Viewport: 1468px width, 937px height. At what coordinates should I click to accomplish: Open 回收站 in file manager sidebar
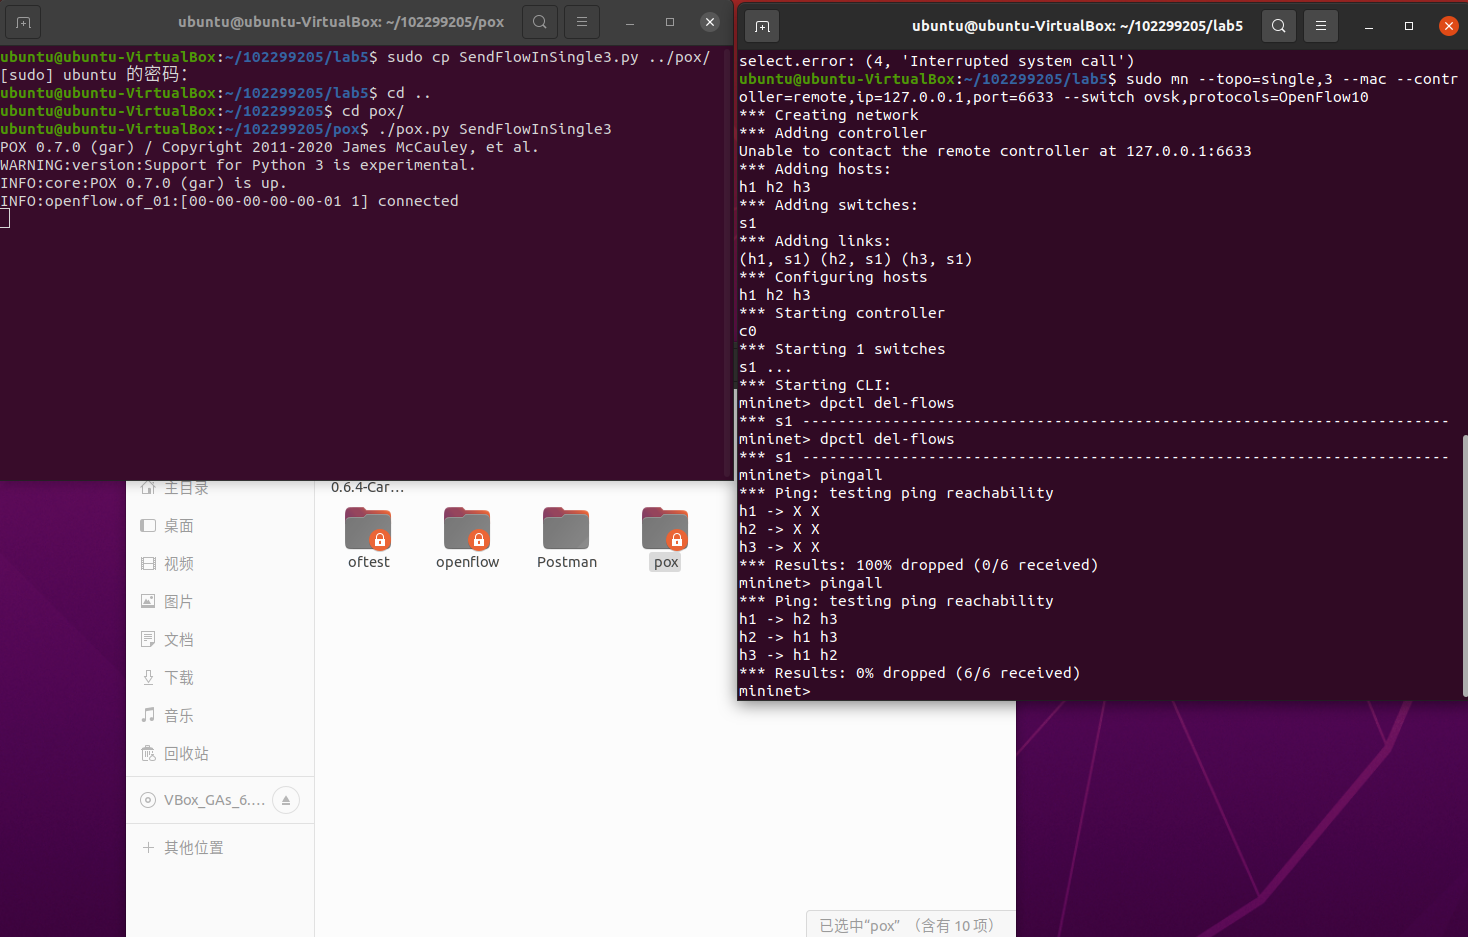point(220,753)
